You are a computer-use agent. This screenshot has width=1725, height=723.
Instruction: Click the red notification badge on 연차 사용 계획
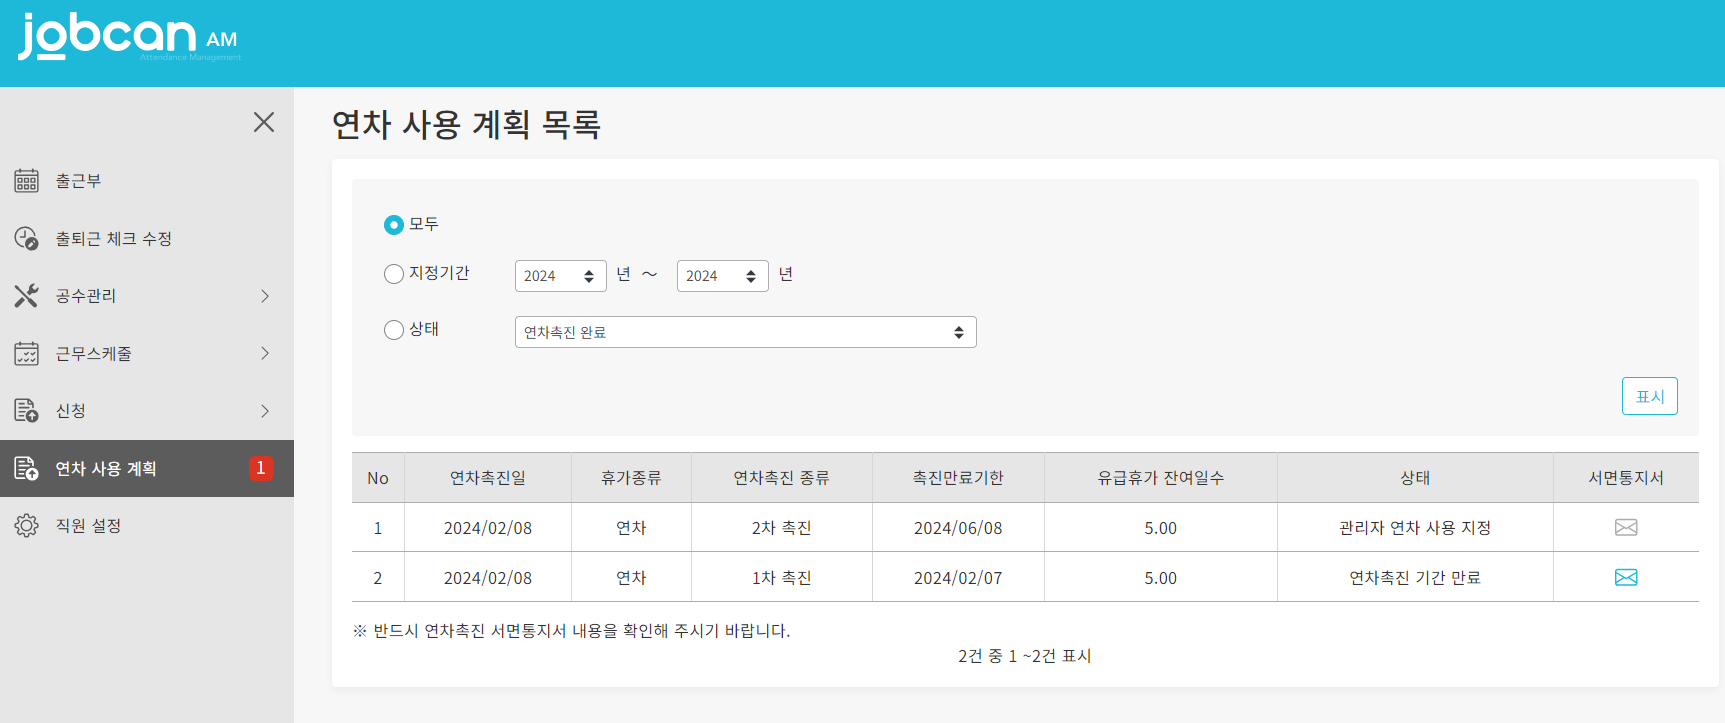click(261, 468)
